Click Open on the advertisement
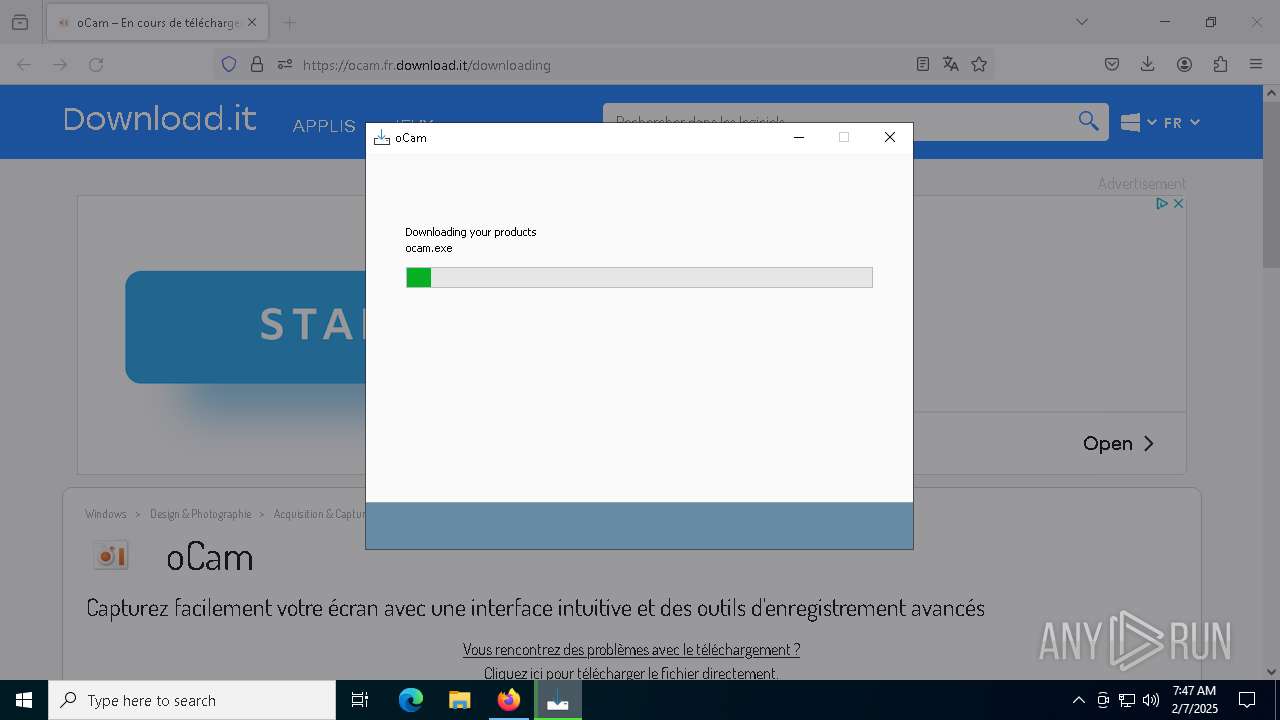The height and width of the screenshot is (720, 1280). click(x=1118, y=443)
